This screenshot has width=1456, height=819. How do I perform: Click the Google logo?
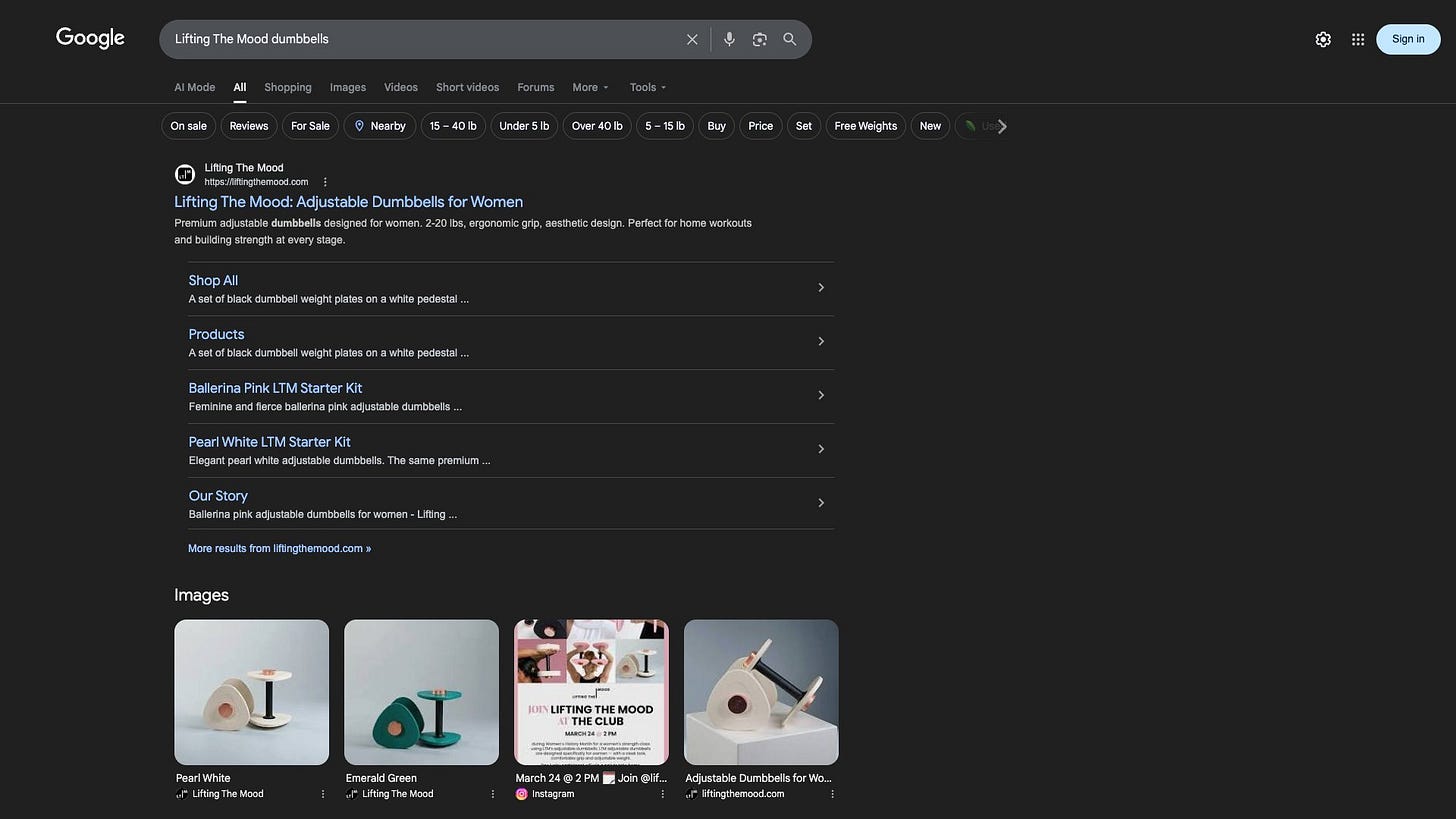coord(90,38)
